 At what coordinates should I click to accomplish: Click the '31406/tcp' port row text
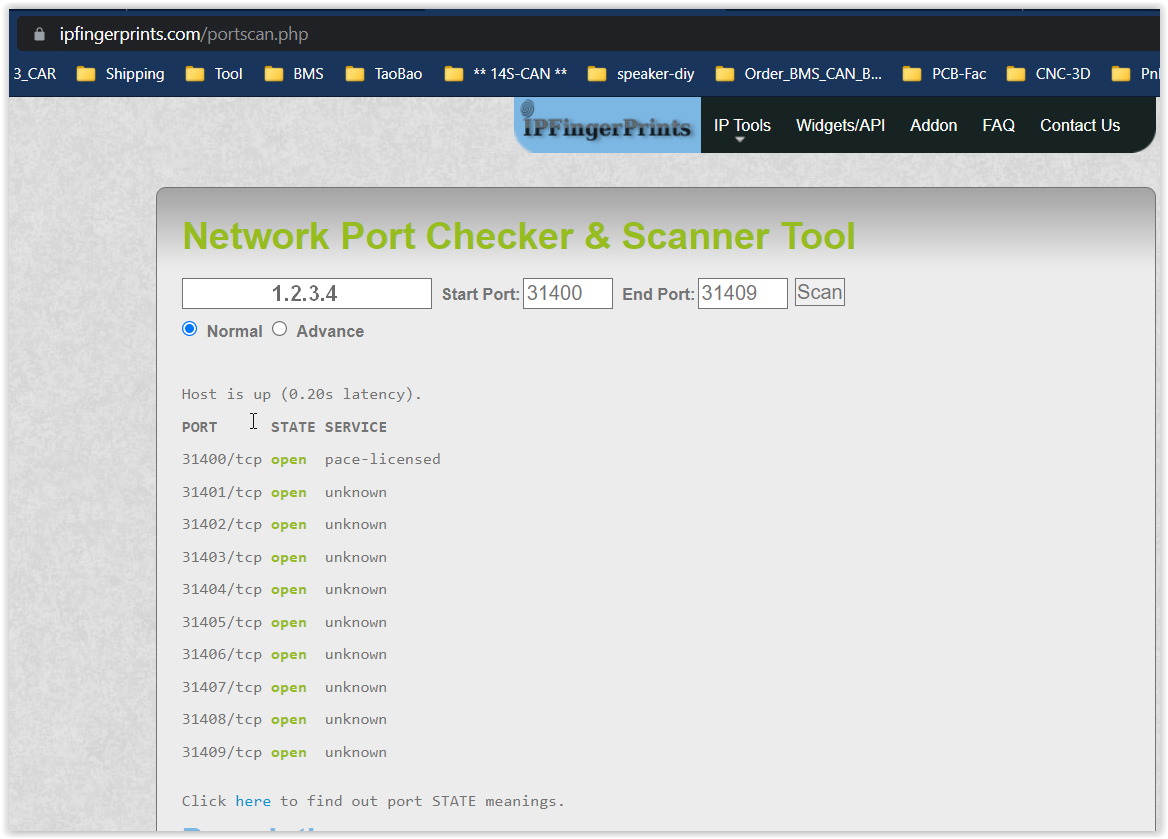222,654
